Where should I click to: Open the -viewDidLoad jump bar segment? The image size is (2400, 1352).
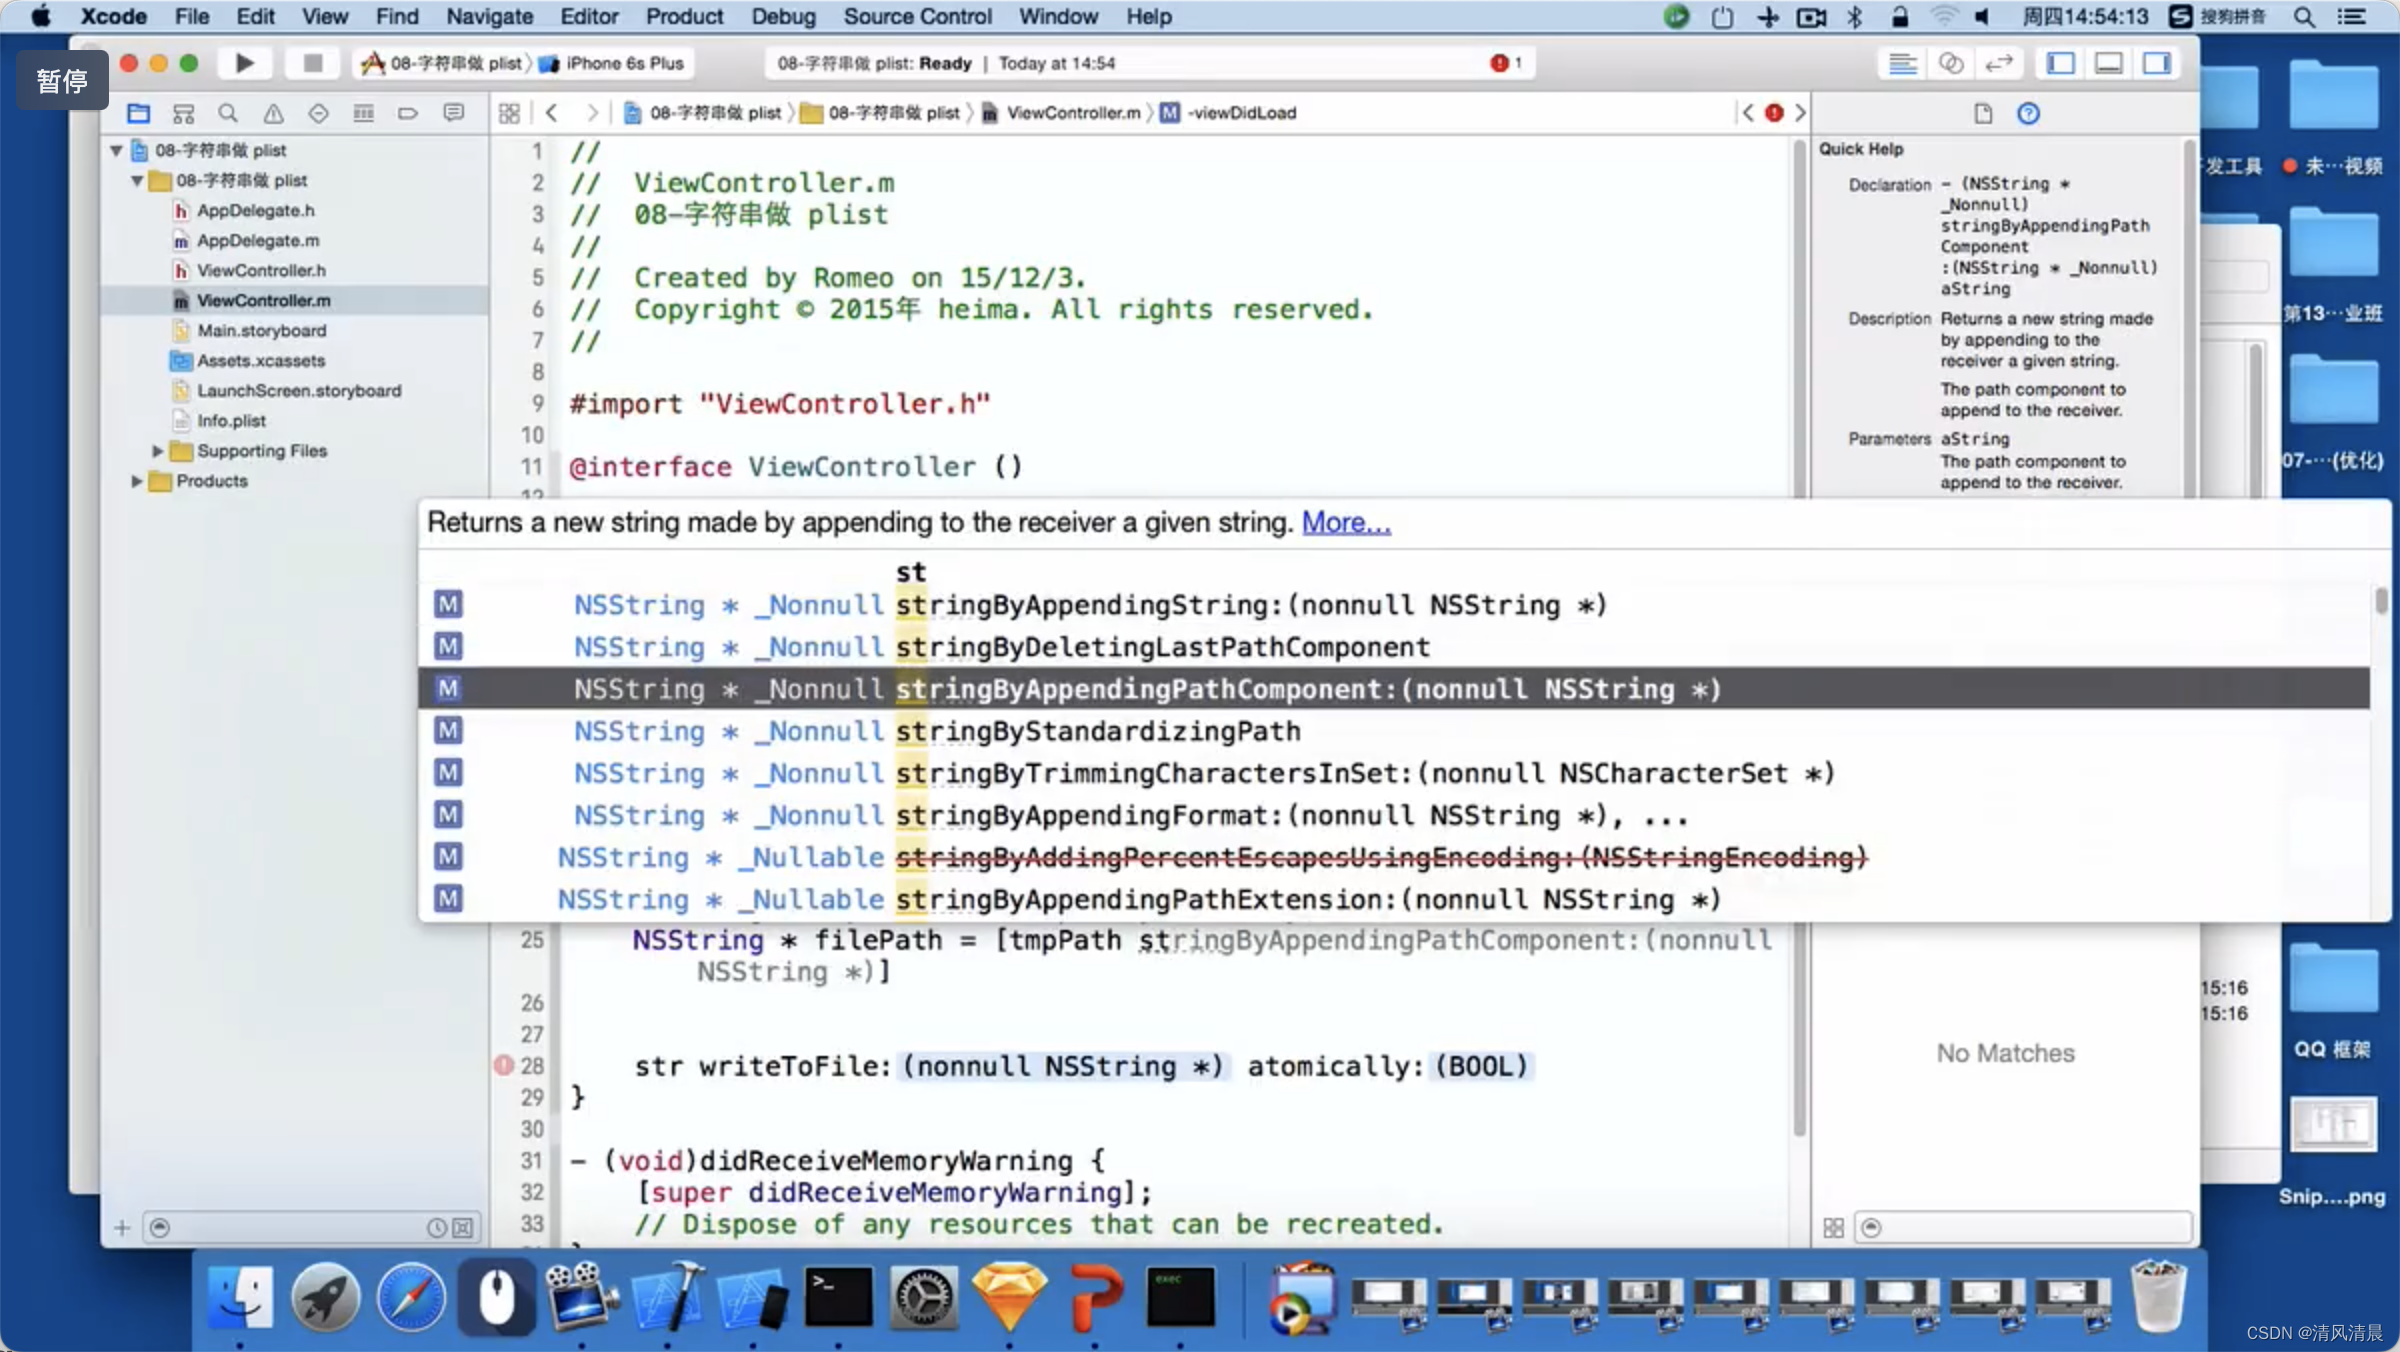(x=1228, y=113)
